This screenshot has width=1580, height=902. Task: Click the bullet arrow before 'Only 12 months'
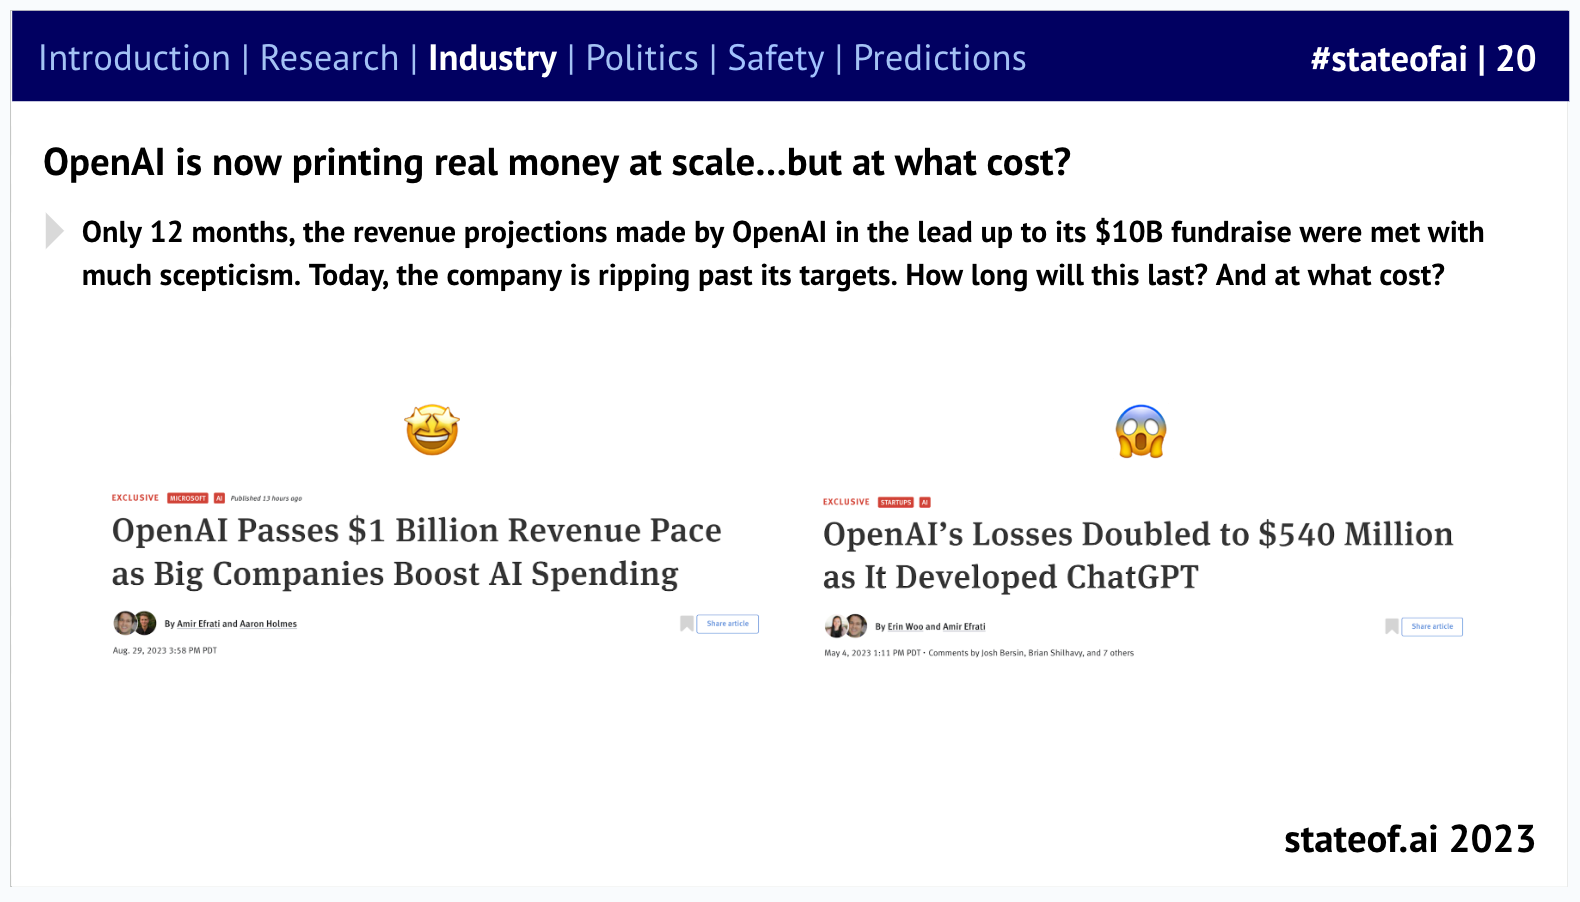(x=55, y=231)
